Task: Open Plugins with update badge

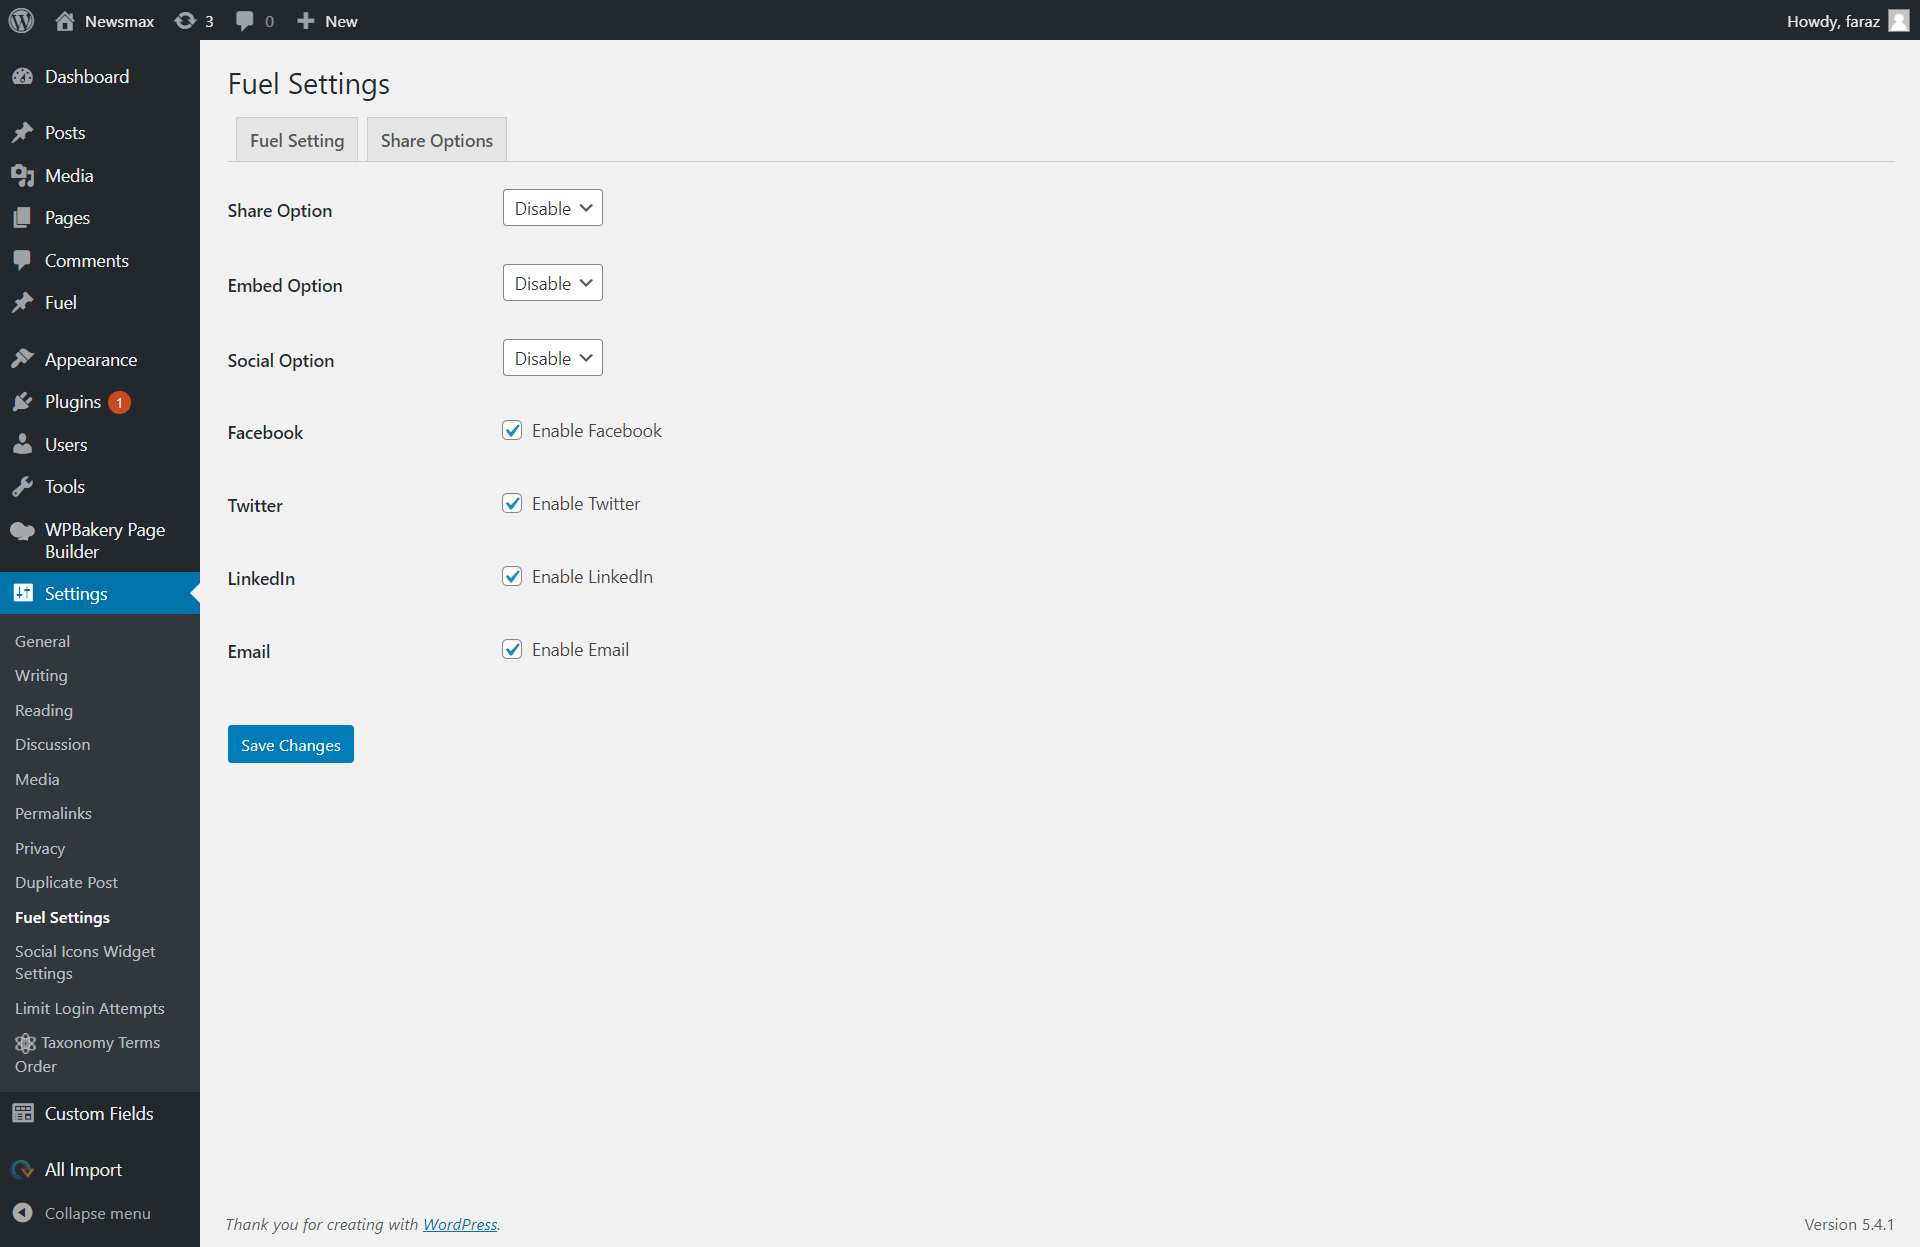Action: pyautogui.click(x=73, y=402)
